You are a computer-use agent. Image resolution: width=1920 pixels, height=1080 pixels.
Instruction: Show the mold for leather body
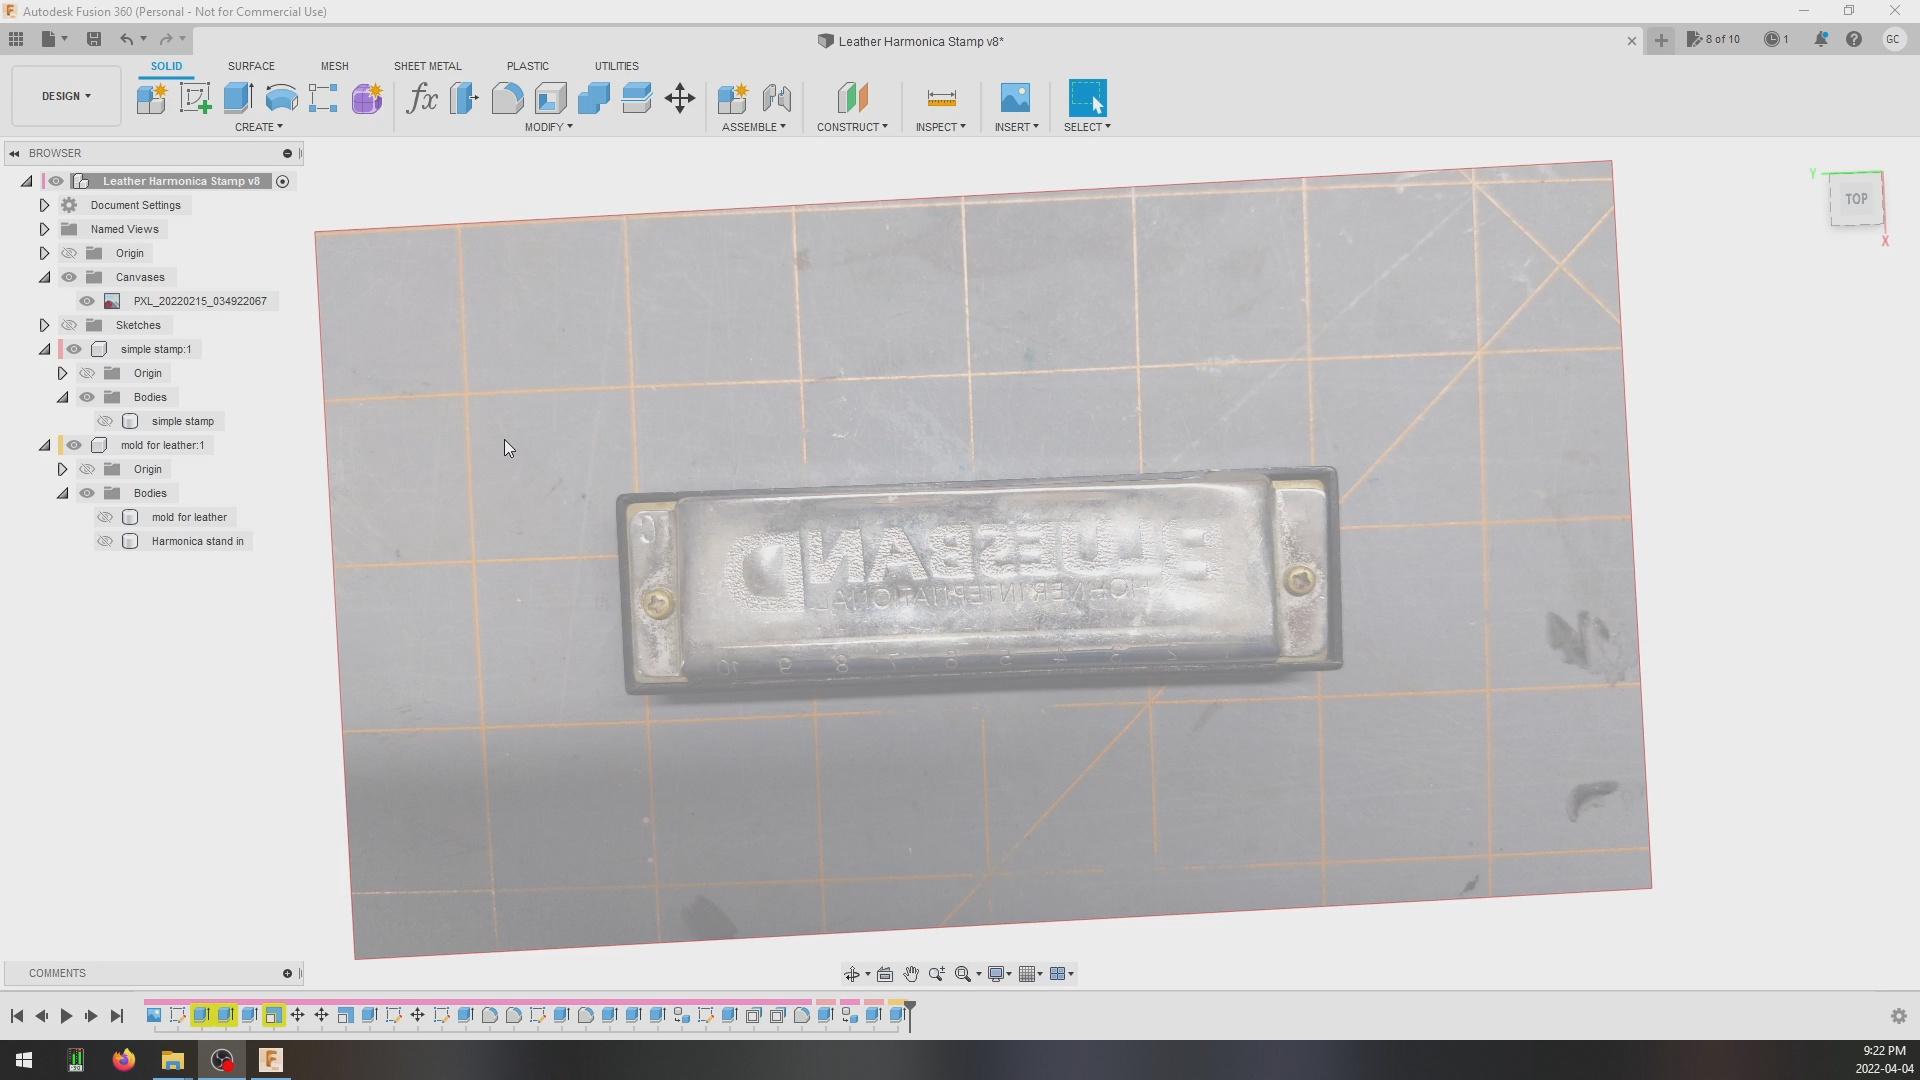105,517
